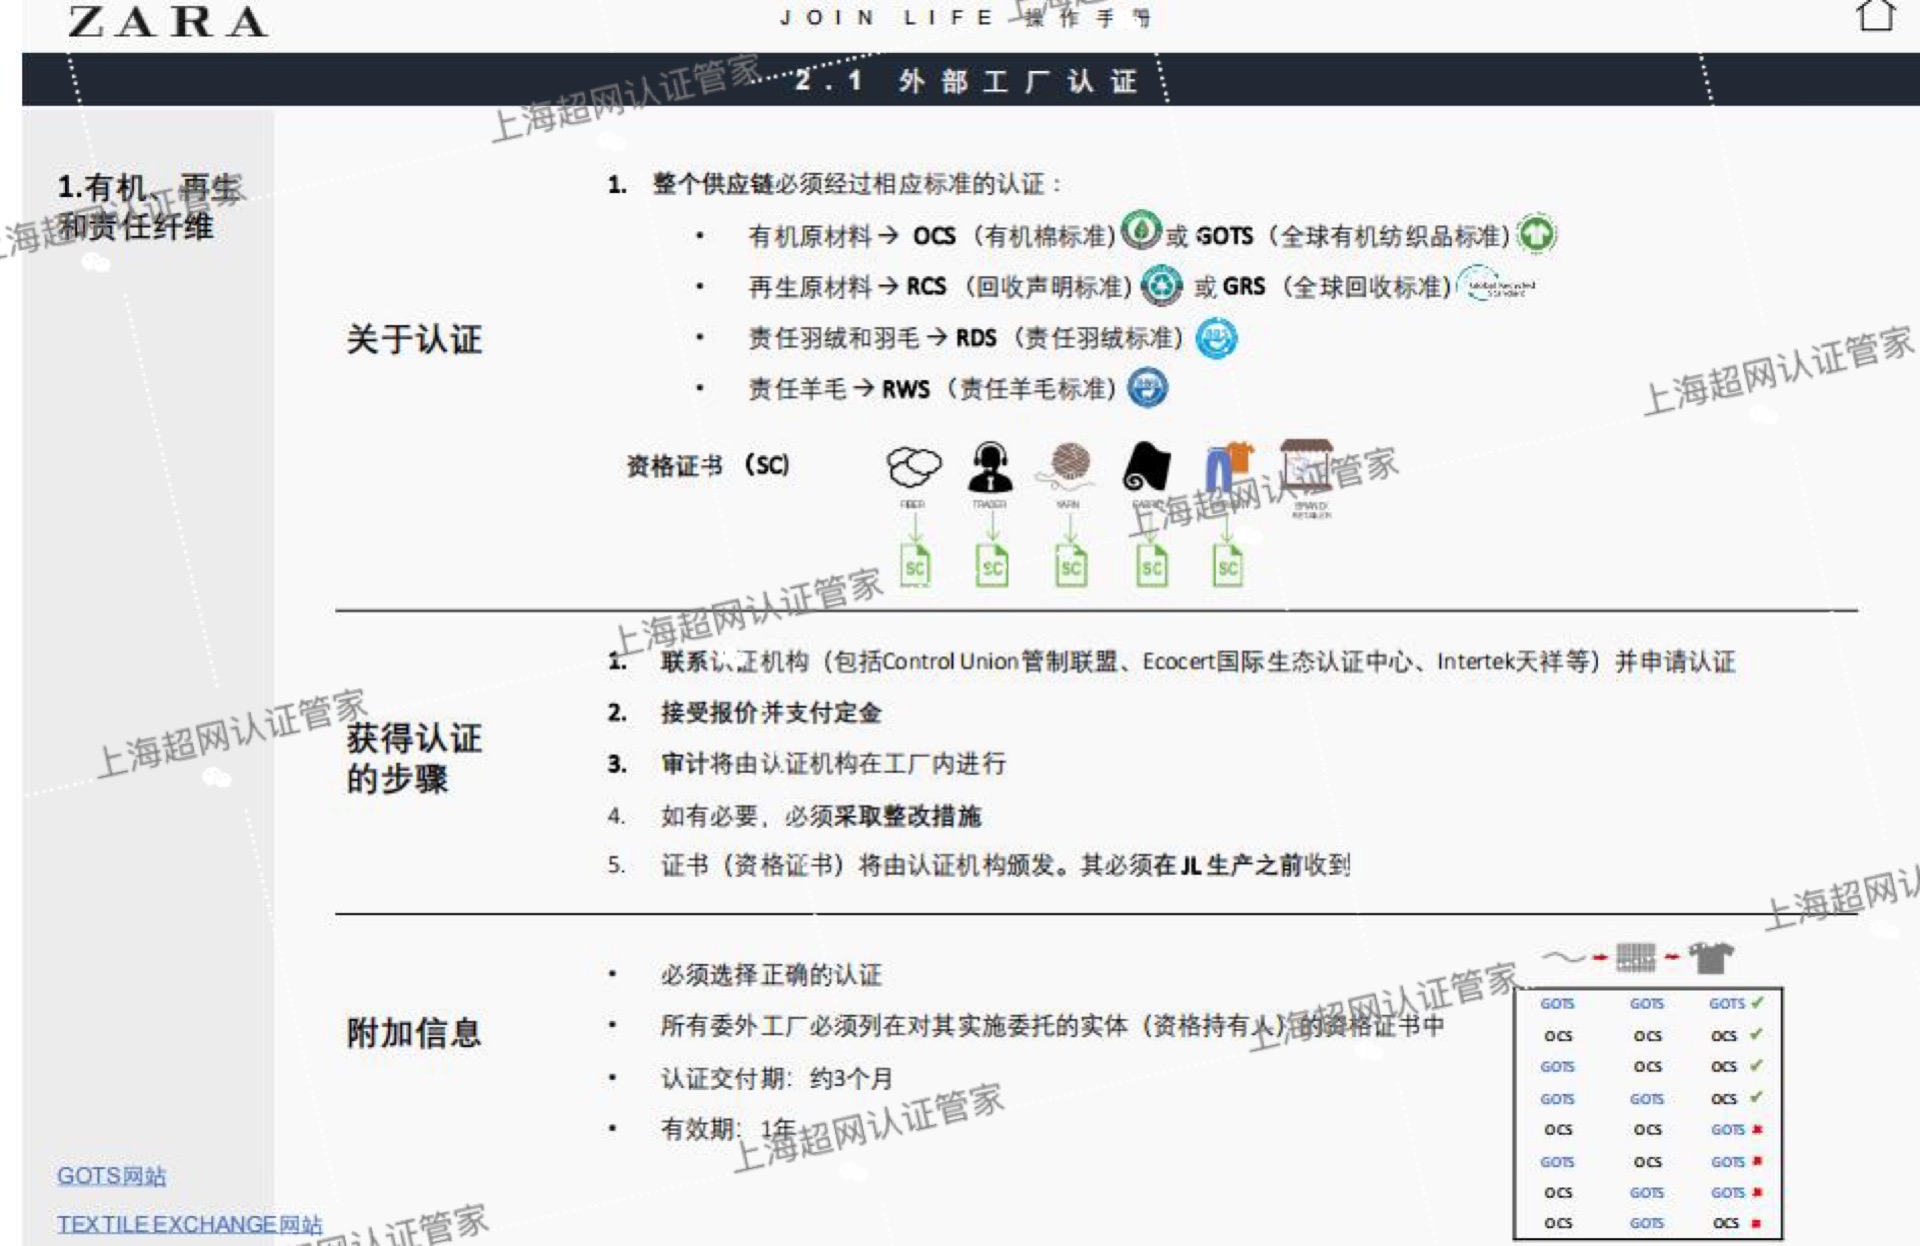The width and height of the screenshot is (1920, 1246).
Task: Click the RWS responsible wool logo
Action: tap(1147, 388)
